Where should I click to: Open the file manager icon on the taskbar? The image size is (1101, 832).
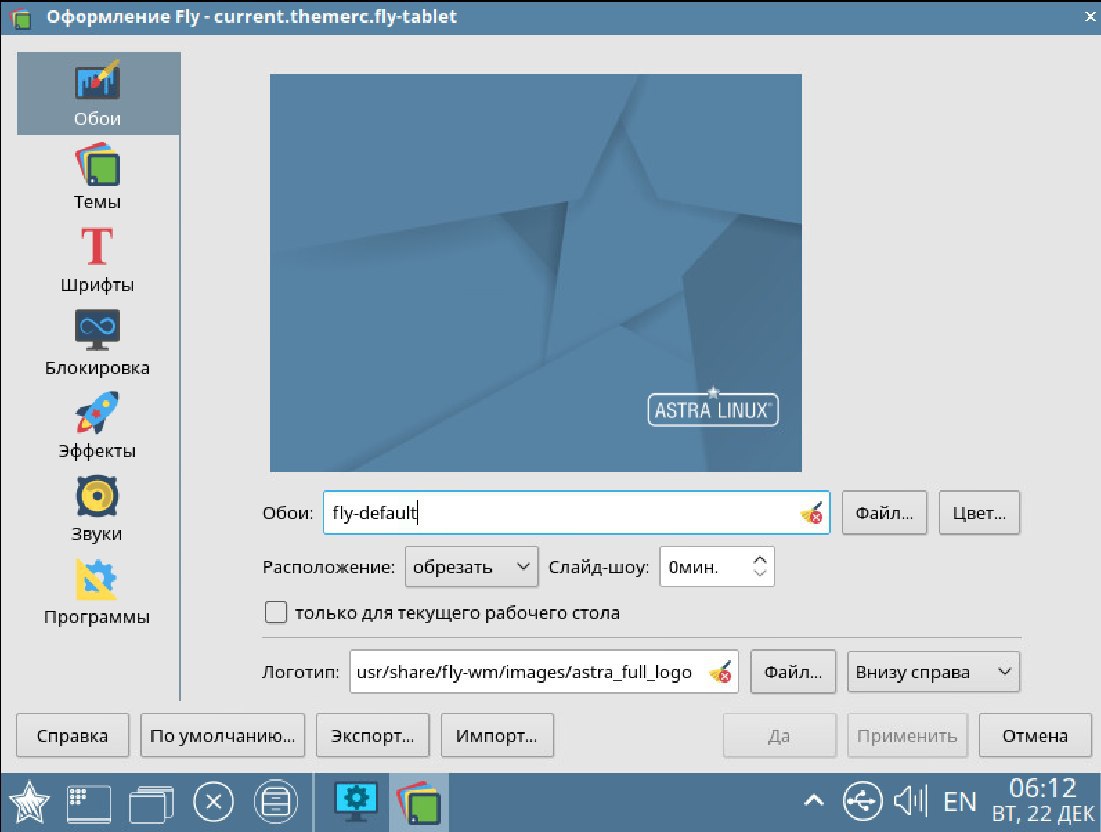pyautogui.click(x=275, y=802)
